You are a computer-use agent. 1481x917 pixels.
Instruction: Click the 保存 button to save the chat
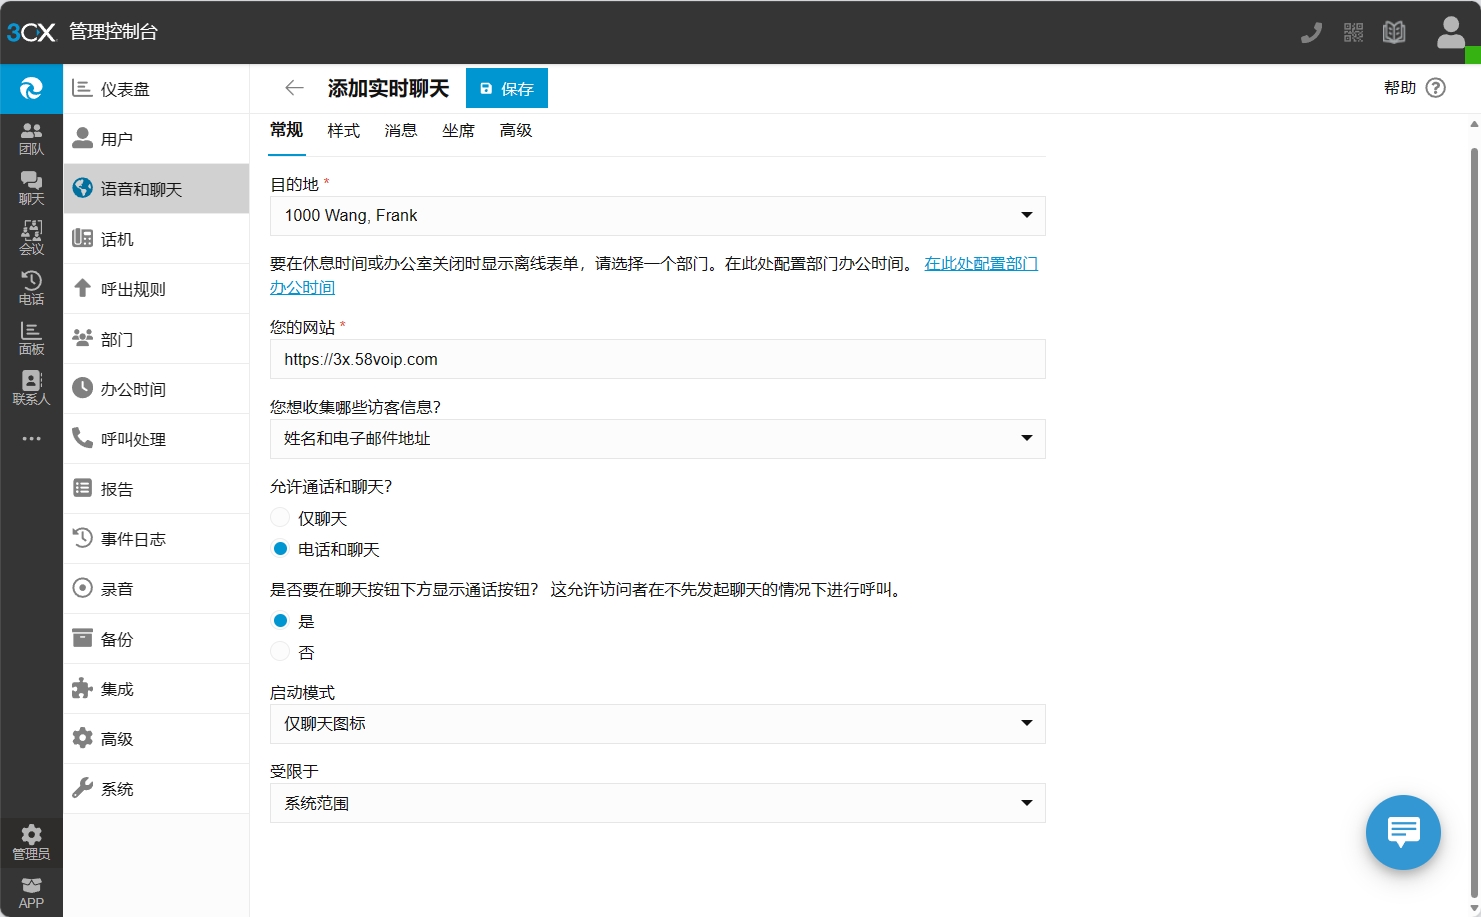pos(506,88)
